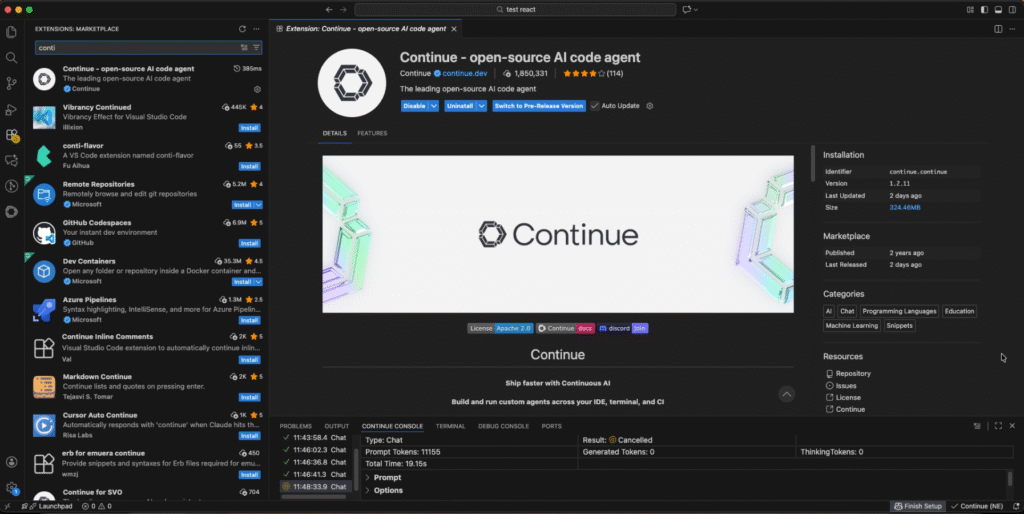Click Switch to Pre-Release Version button
Image resolution: width=1024 pixels, height=514 pixels.
pyautogui.click(x=538, y=105)
